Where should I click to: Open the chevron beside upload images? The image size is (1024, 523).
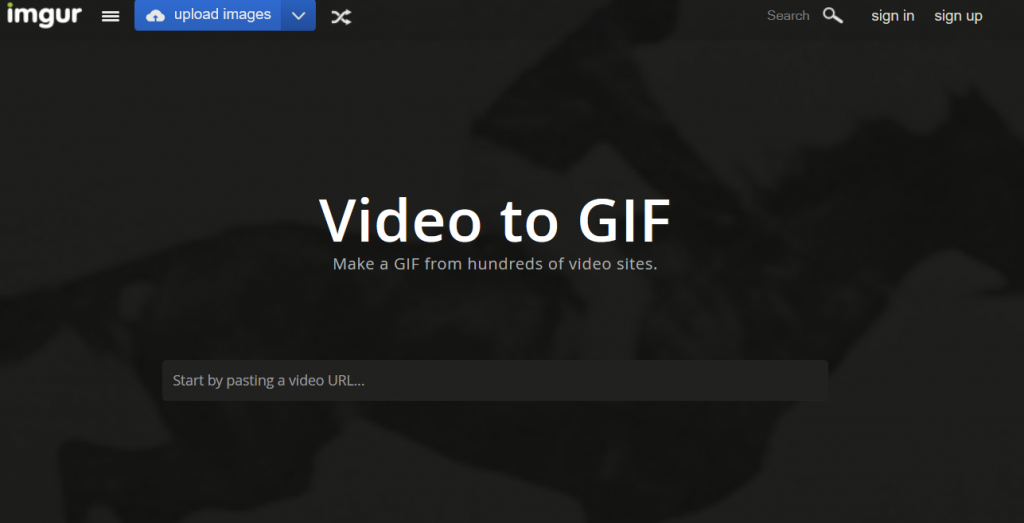(x=298, y=15)
